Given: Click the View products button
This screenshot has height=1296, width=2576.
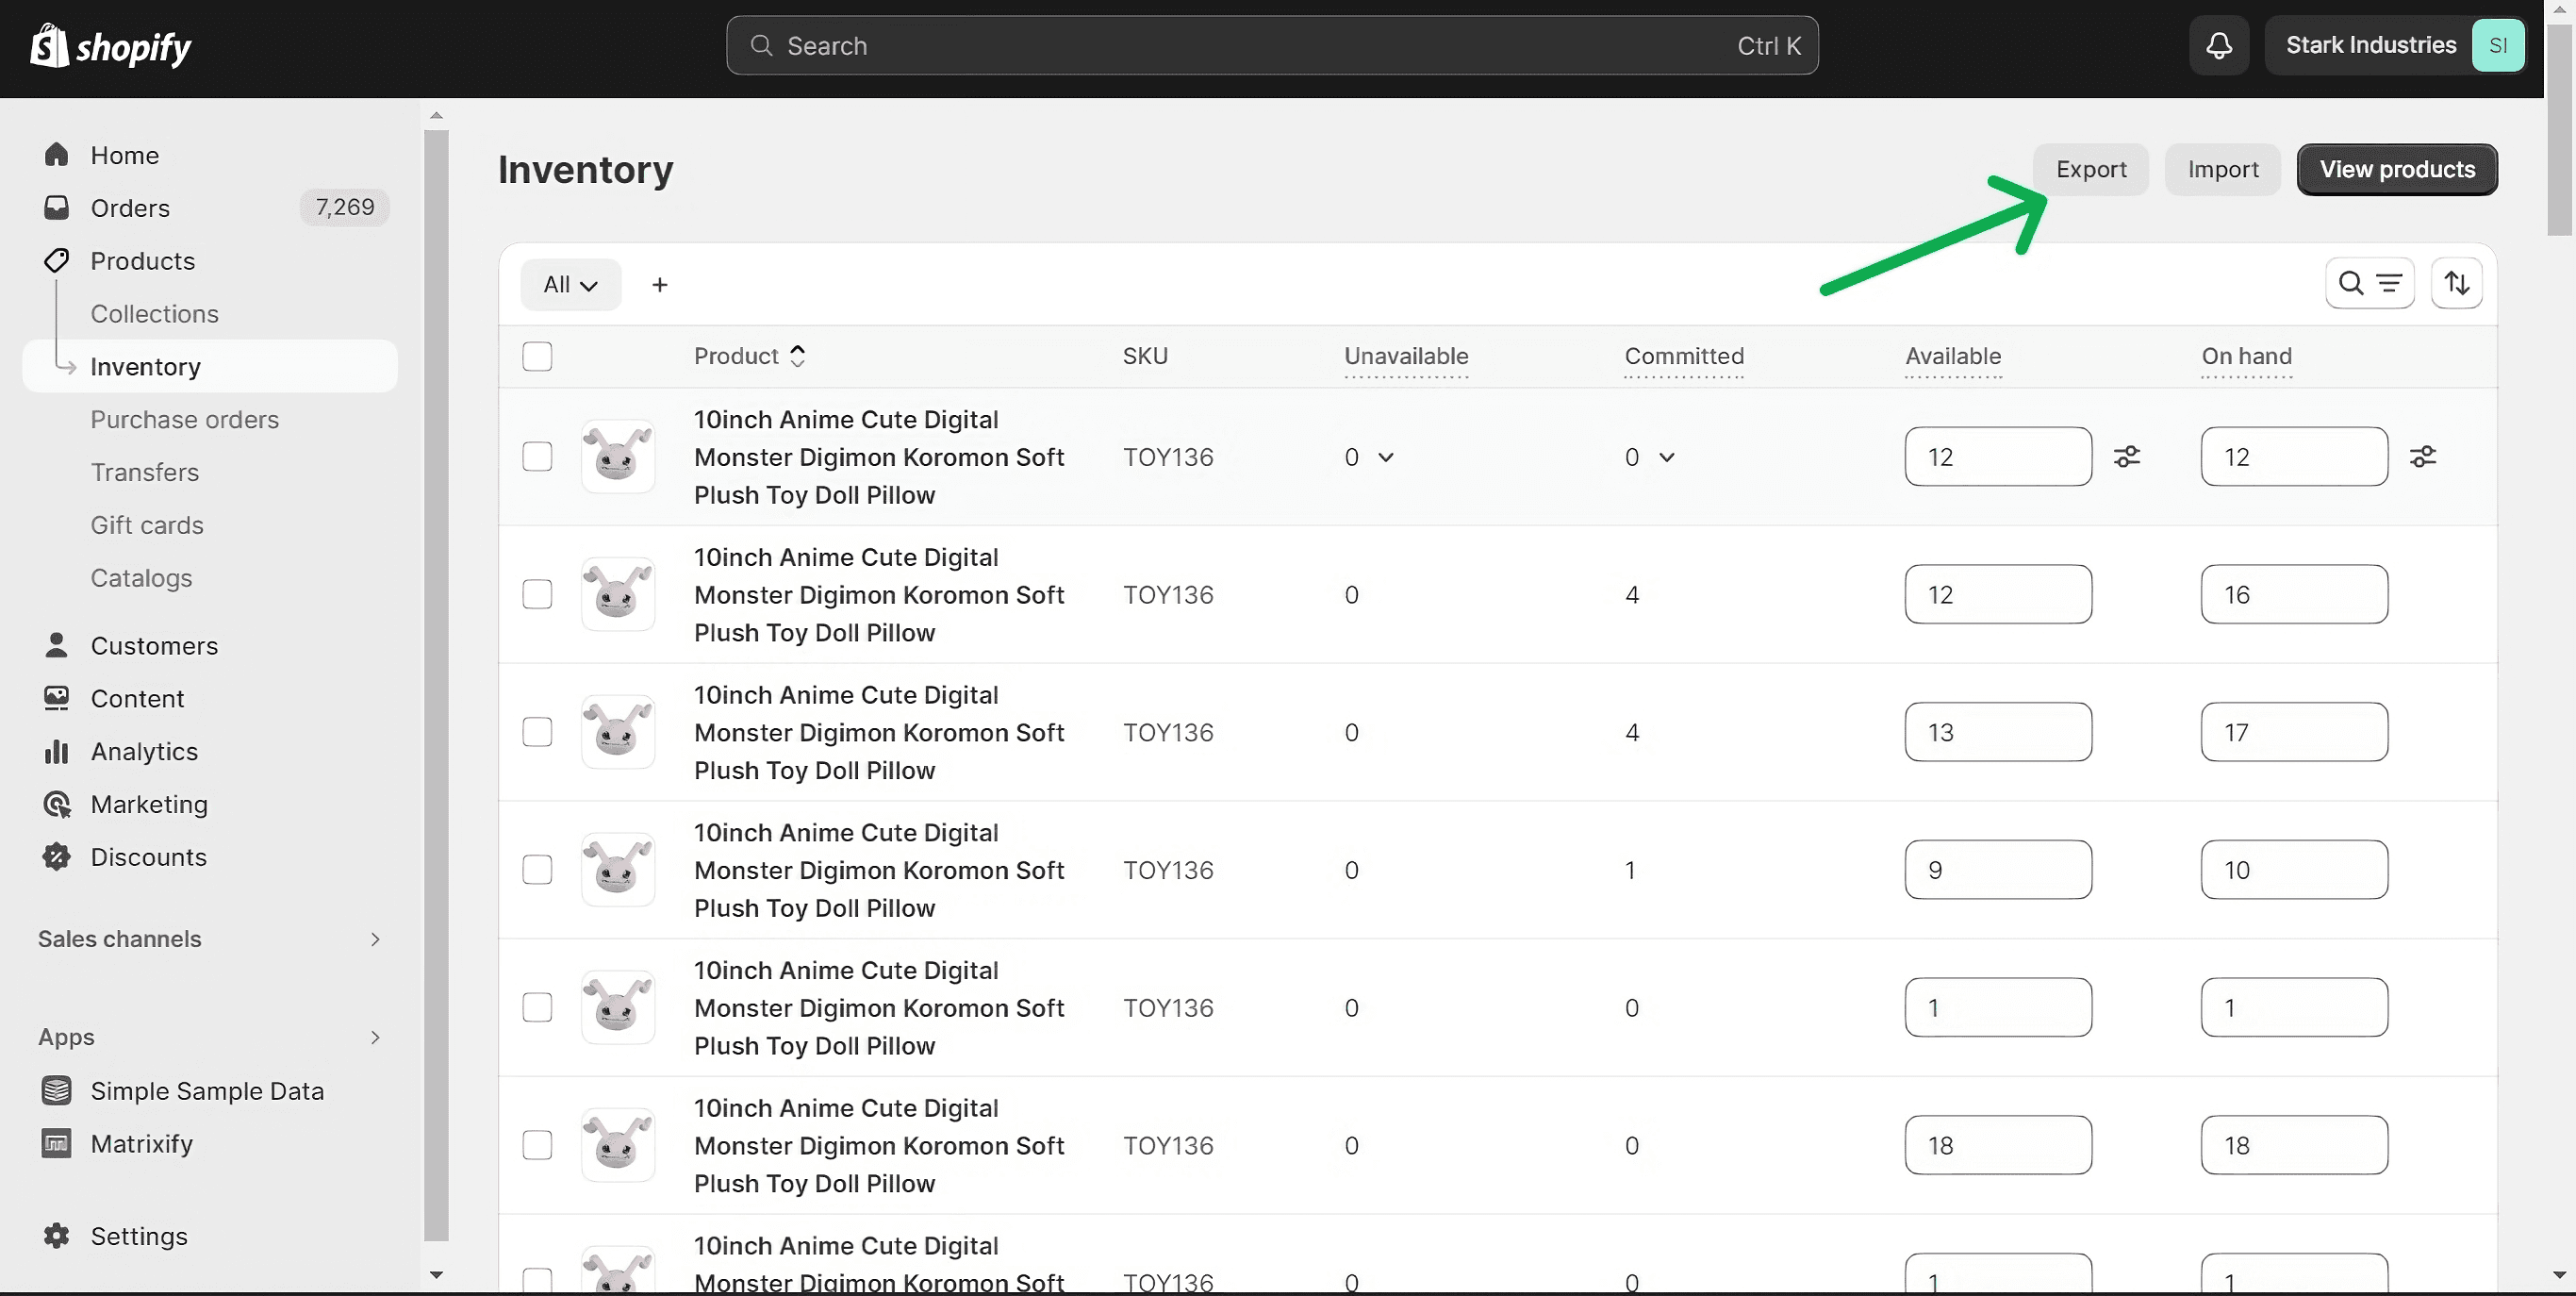Looking at the screenshot, I should tap(2396, 169).
